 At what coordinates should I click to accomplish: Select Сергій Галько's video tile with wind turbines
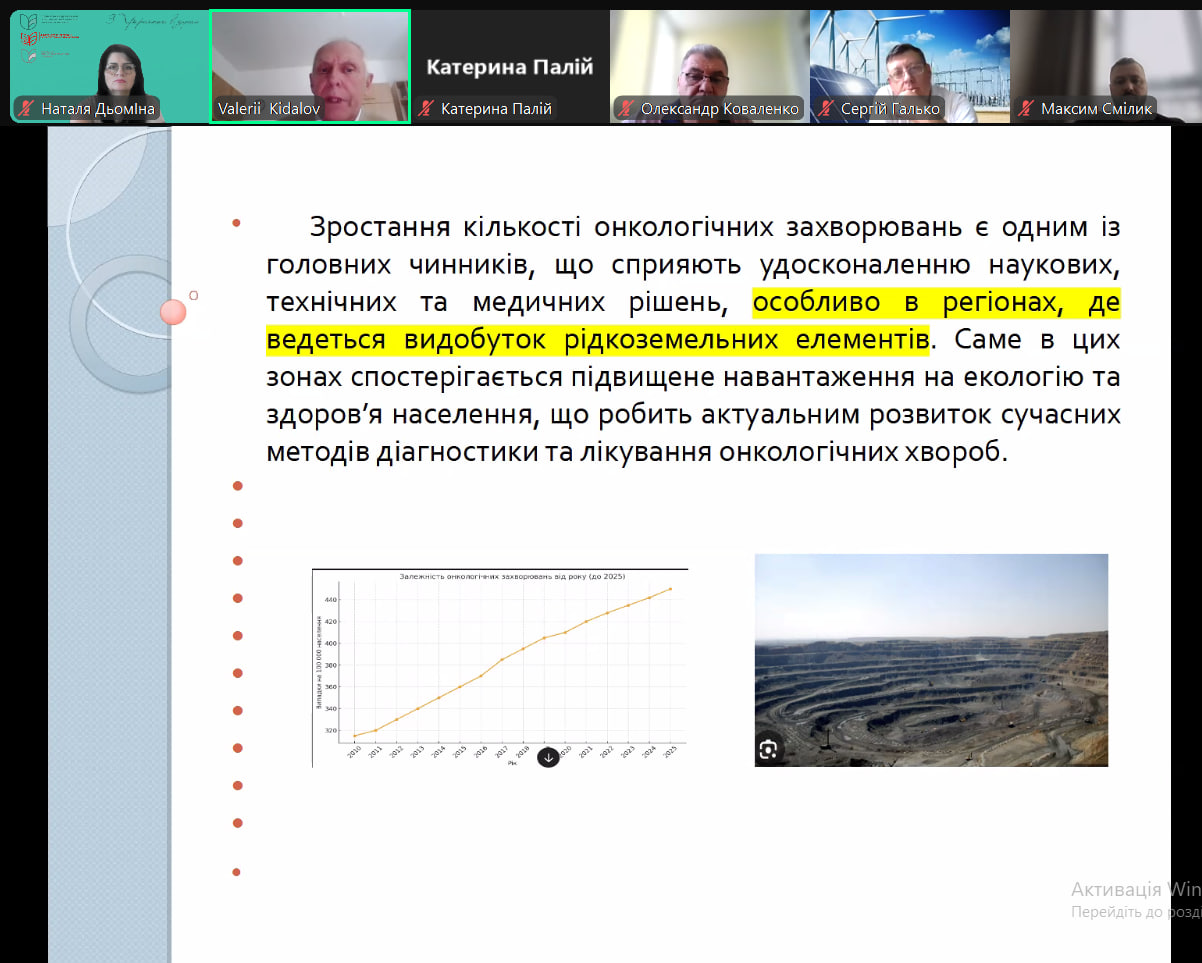click(x=909, y=66)
